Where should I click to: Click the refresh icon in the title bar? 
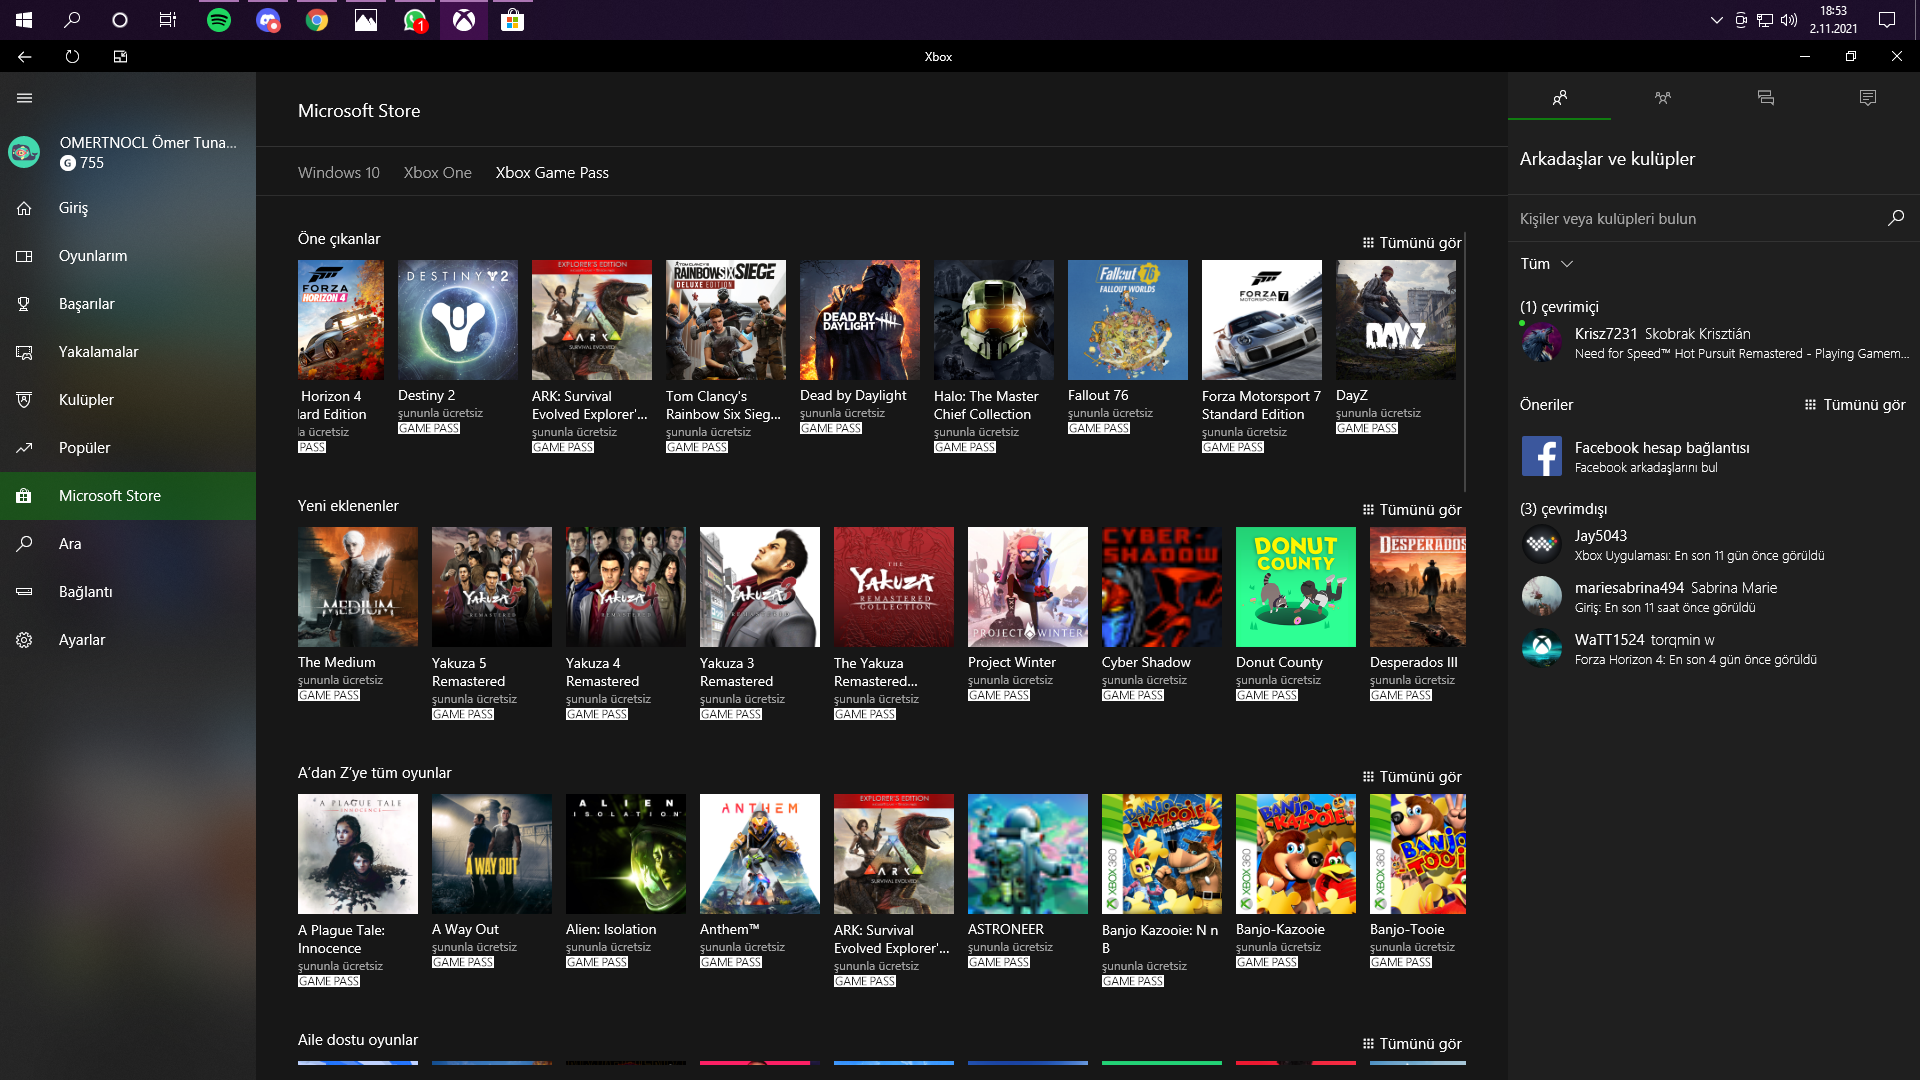[x=72, y=57]
